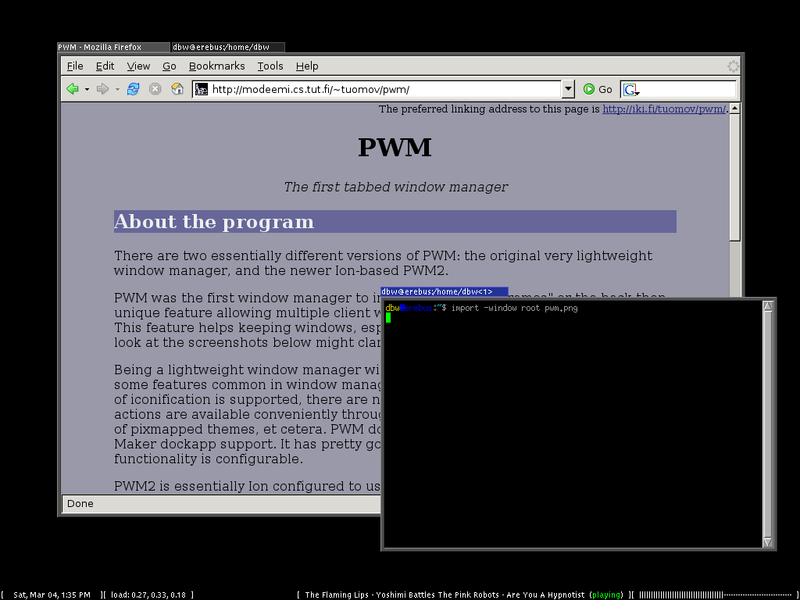Click the 'Done' status bar text

80,504
